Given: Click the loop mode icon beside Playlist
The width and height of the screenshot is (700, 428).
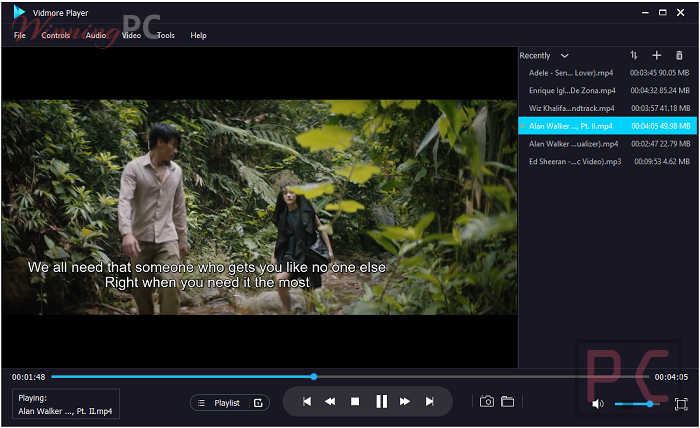Looking at the screenshot, I should 258,403.
